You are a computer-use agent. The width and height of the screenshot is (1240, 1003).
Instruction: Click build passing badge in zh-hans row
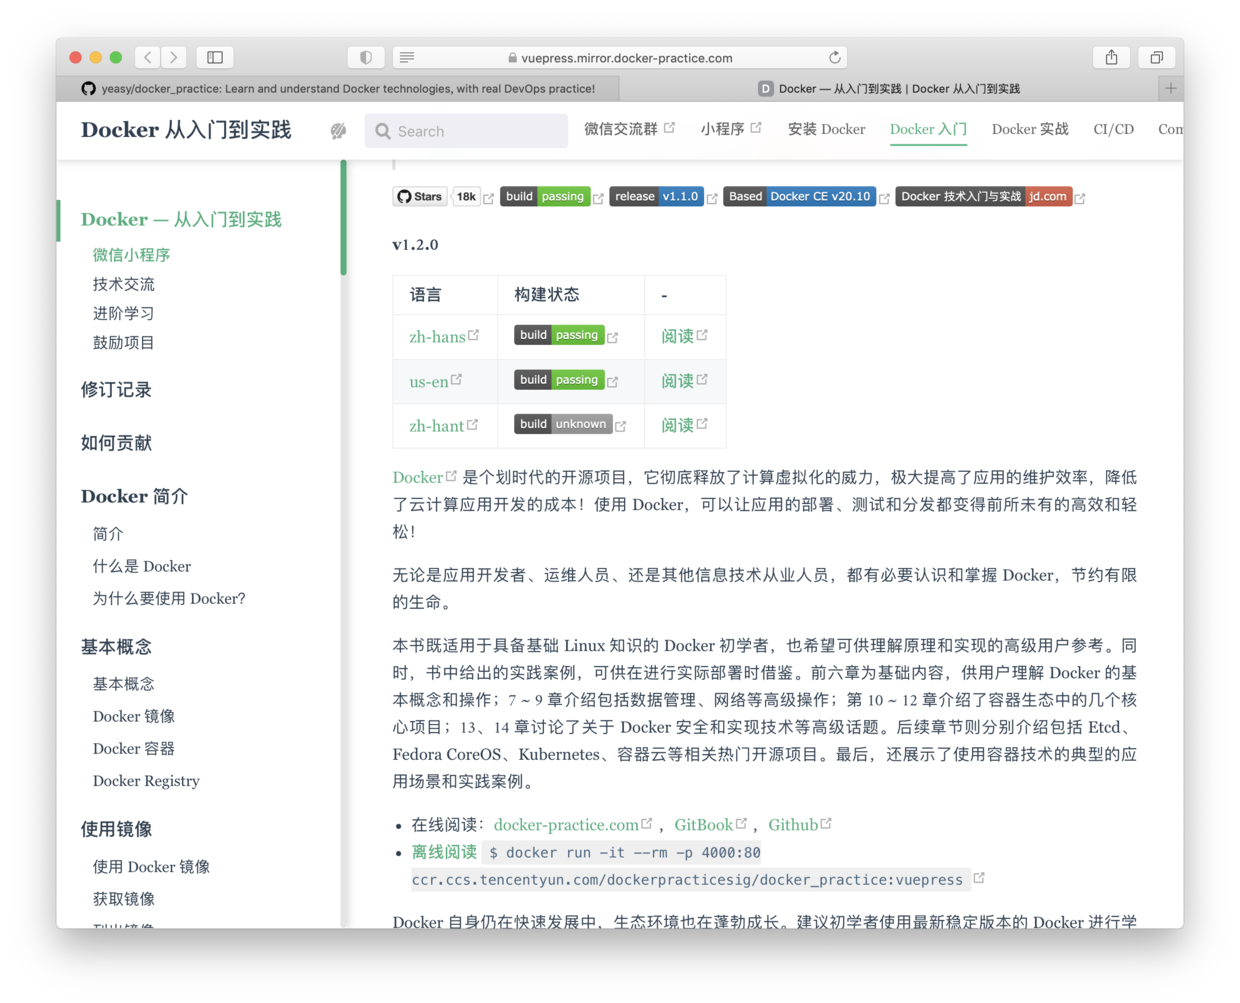[560, 335]
